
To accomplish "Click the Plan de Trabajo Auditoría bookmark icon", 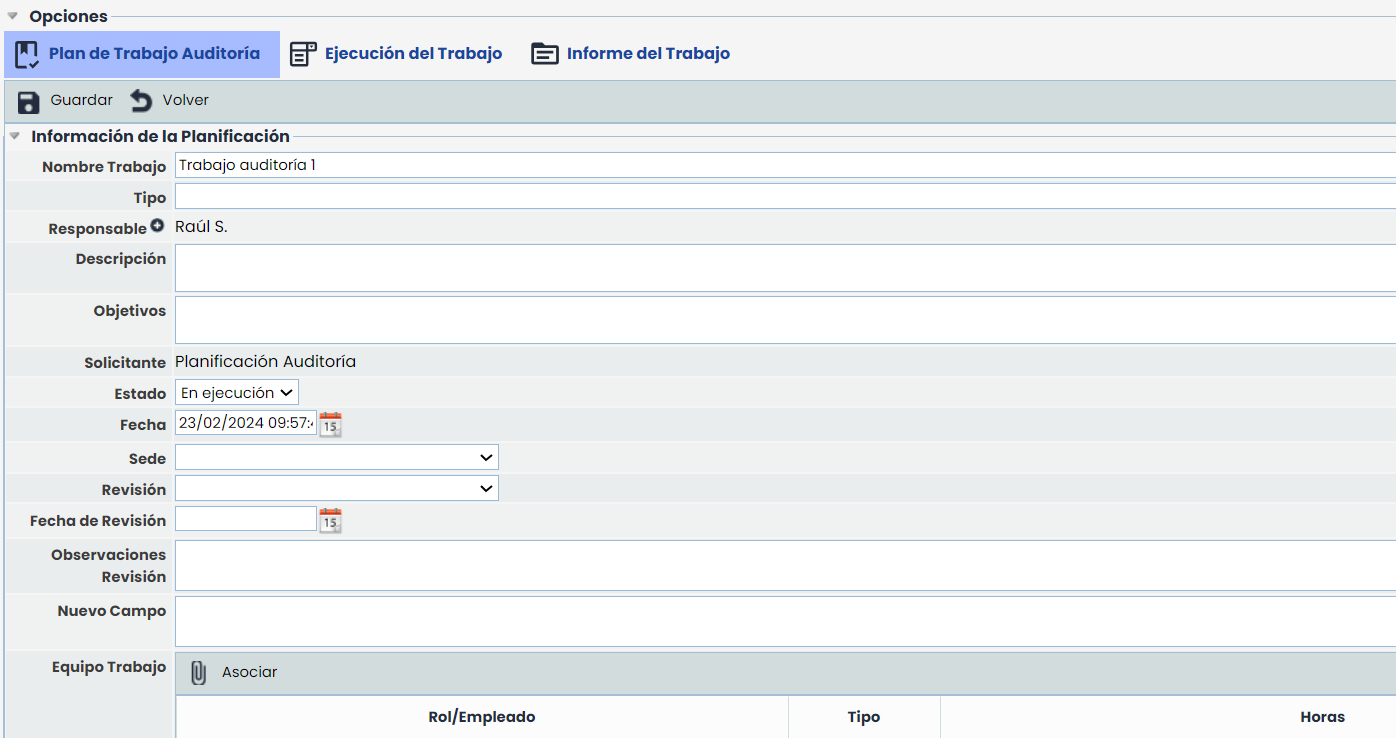I will tap(27, 54).
